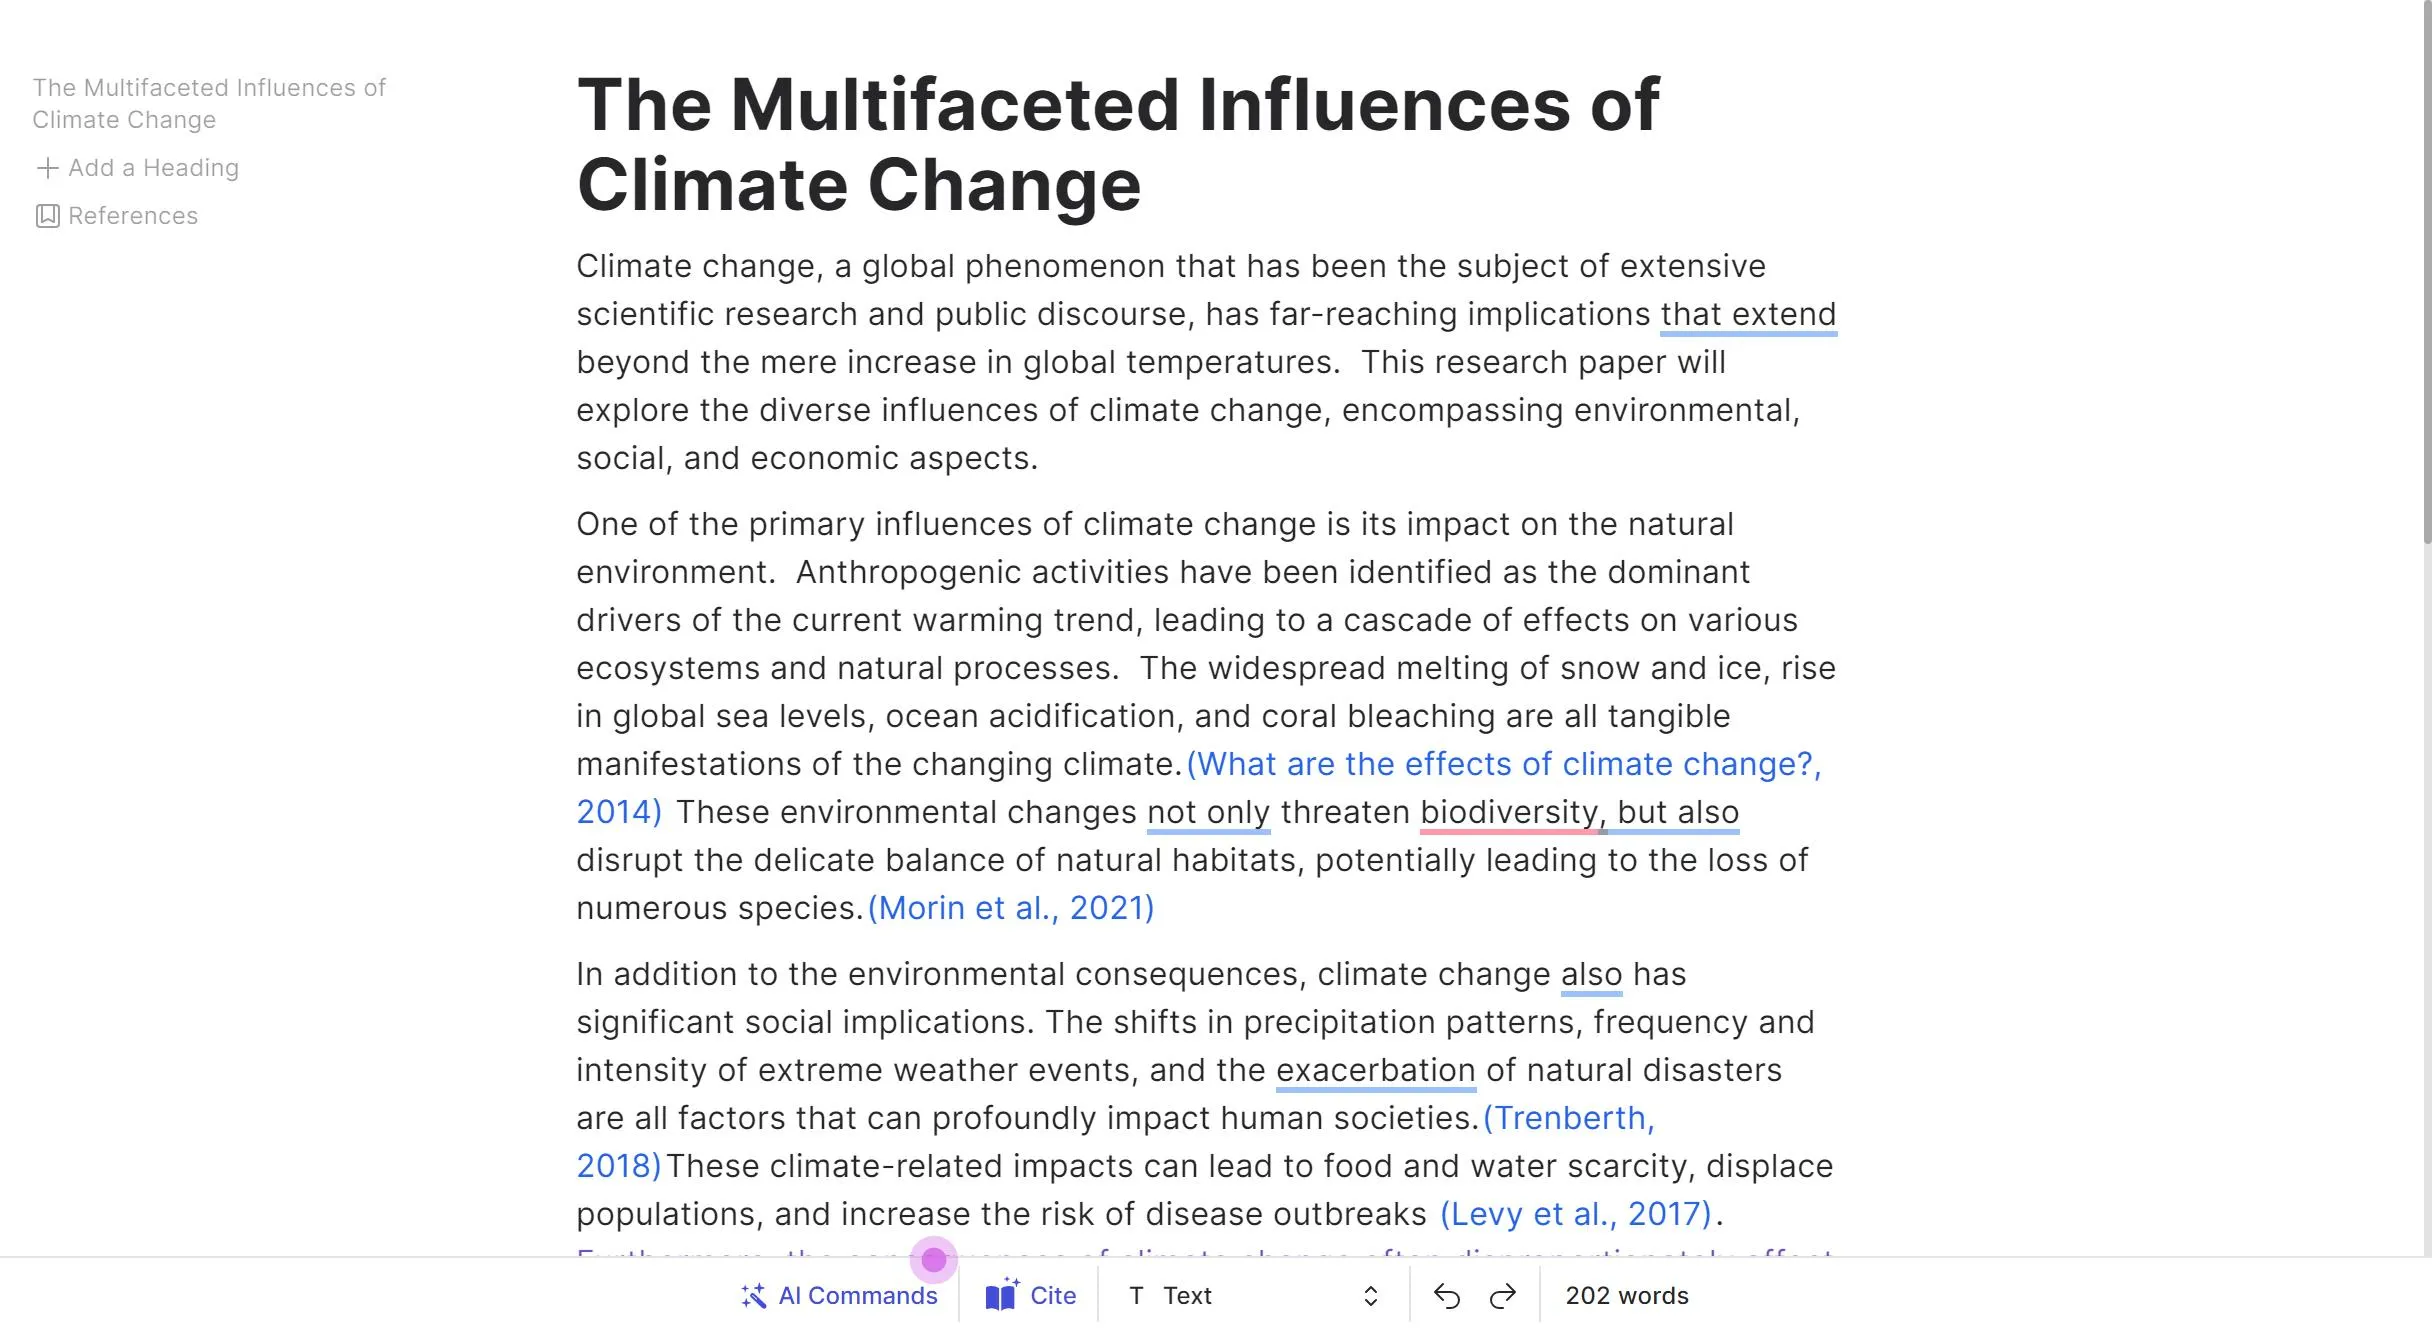The image size is (2432, 1334).
Task: Click the plus icon beside Add a Heading
Action: (47, 168)
